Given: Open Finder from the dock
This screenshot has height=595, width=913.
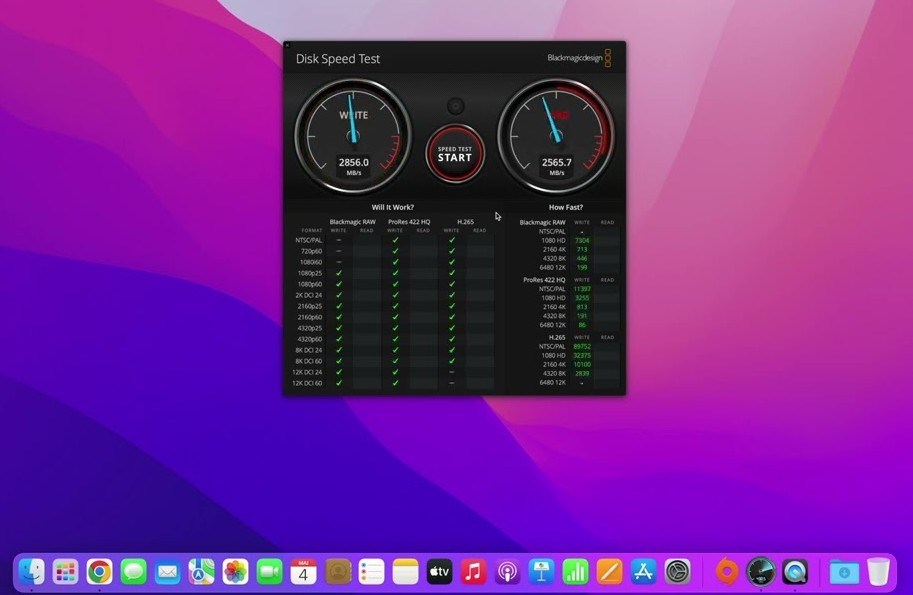Looking at the screenshot, I should pyautogui.click(x=31, y=572).
